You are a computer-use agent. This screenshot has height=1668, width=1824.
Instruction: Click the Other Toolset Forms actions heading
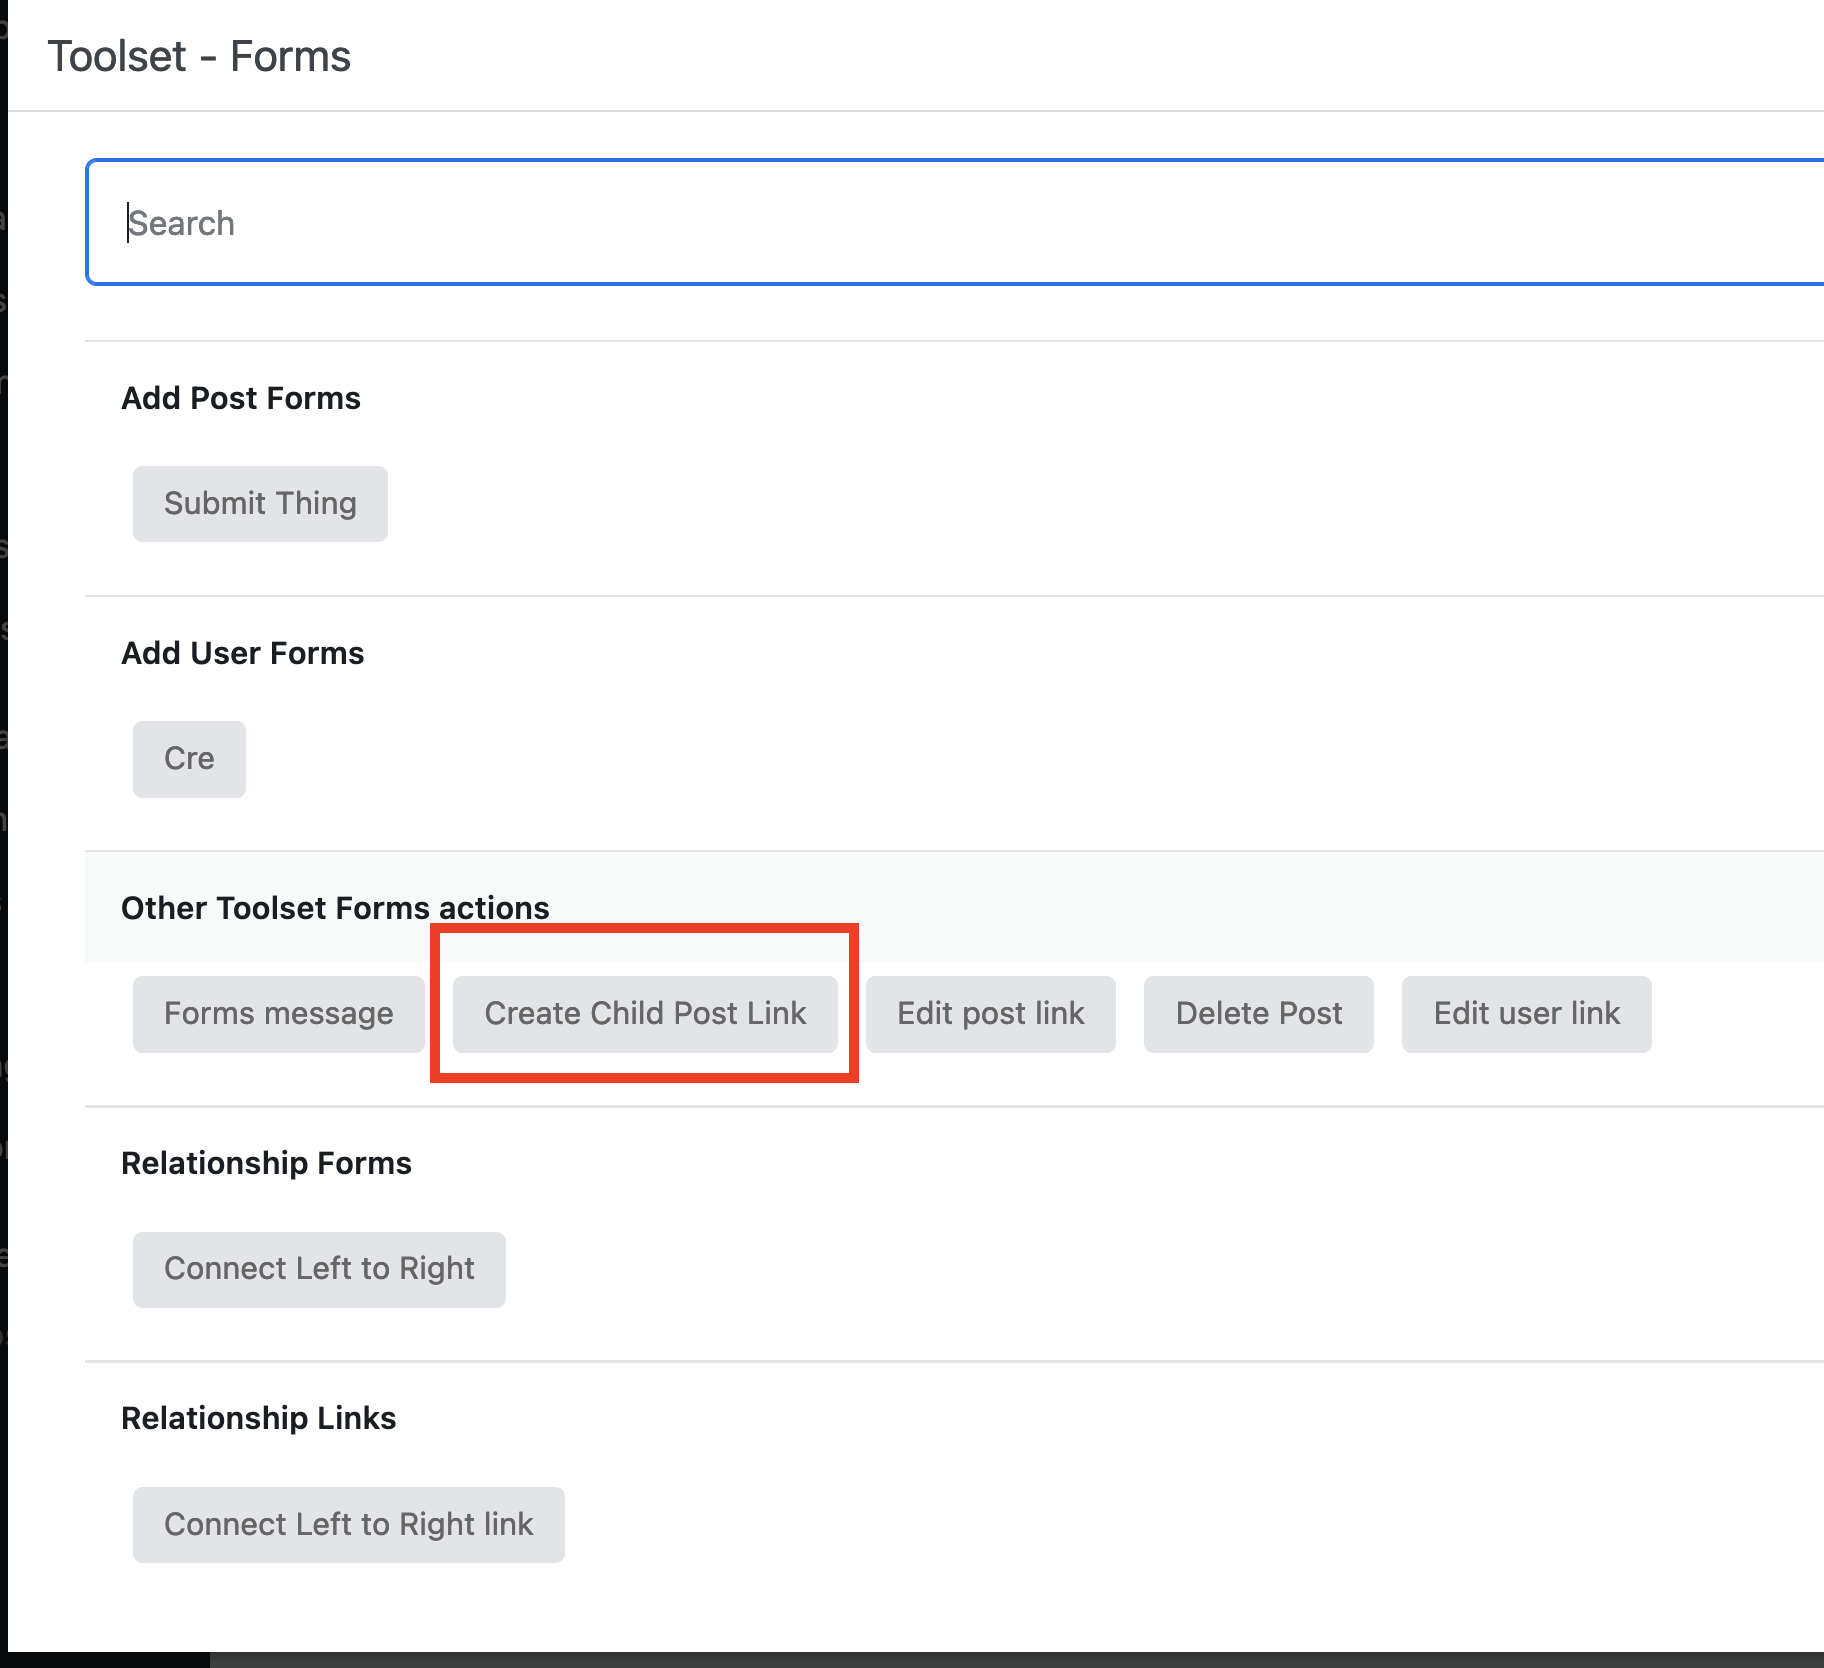(336, 908)
